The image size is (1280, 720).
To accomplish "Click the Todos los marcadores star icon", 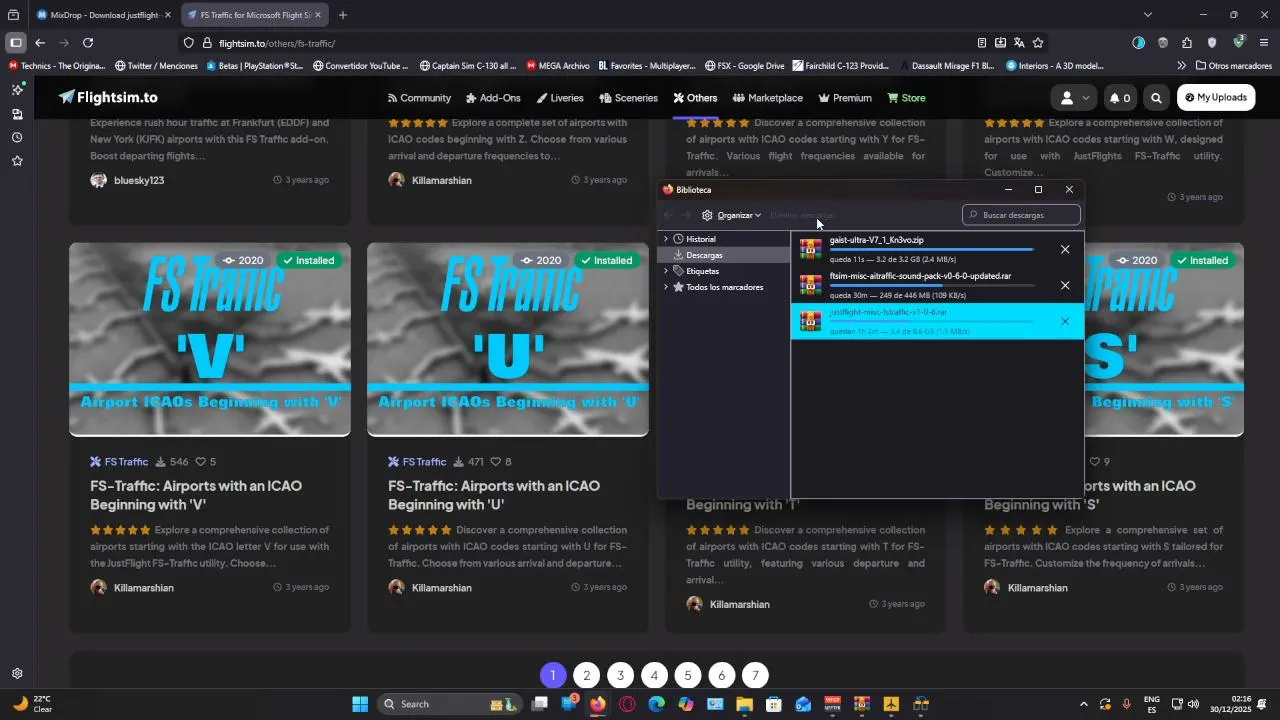I will [x=678, y=287].
